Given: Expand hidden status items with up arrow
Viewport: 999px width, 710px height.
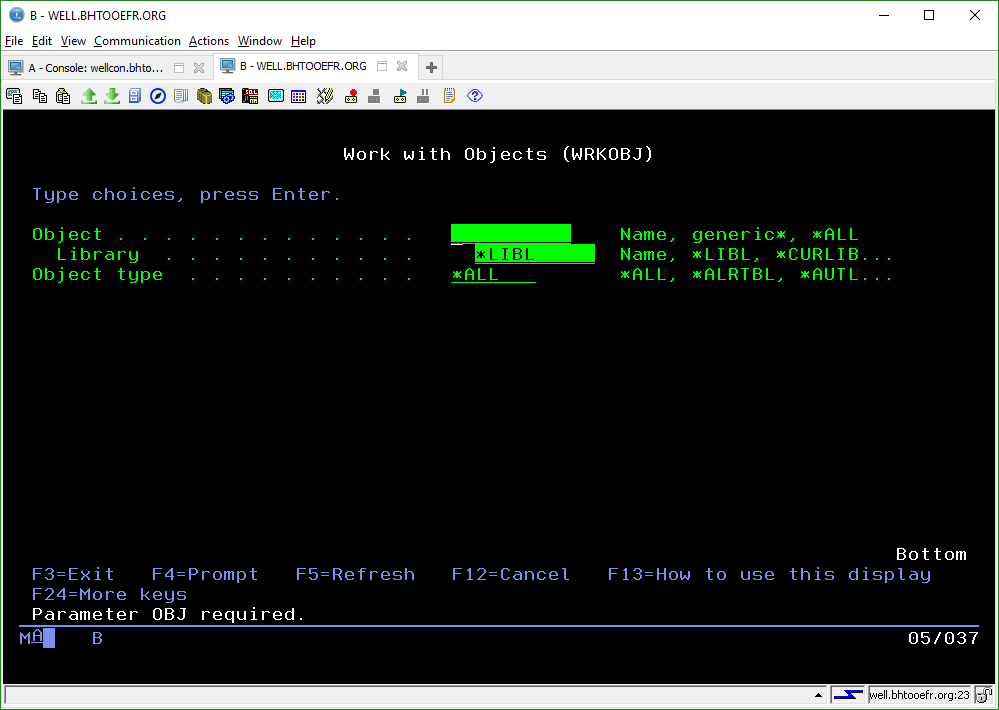Looking at the screenshot, I should [818, 694].
